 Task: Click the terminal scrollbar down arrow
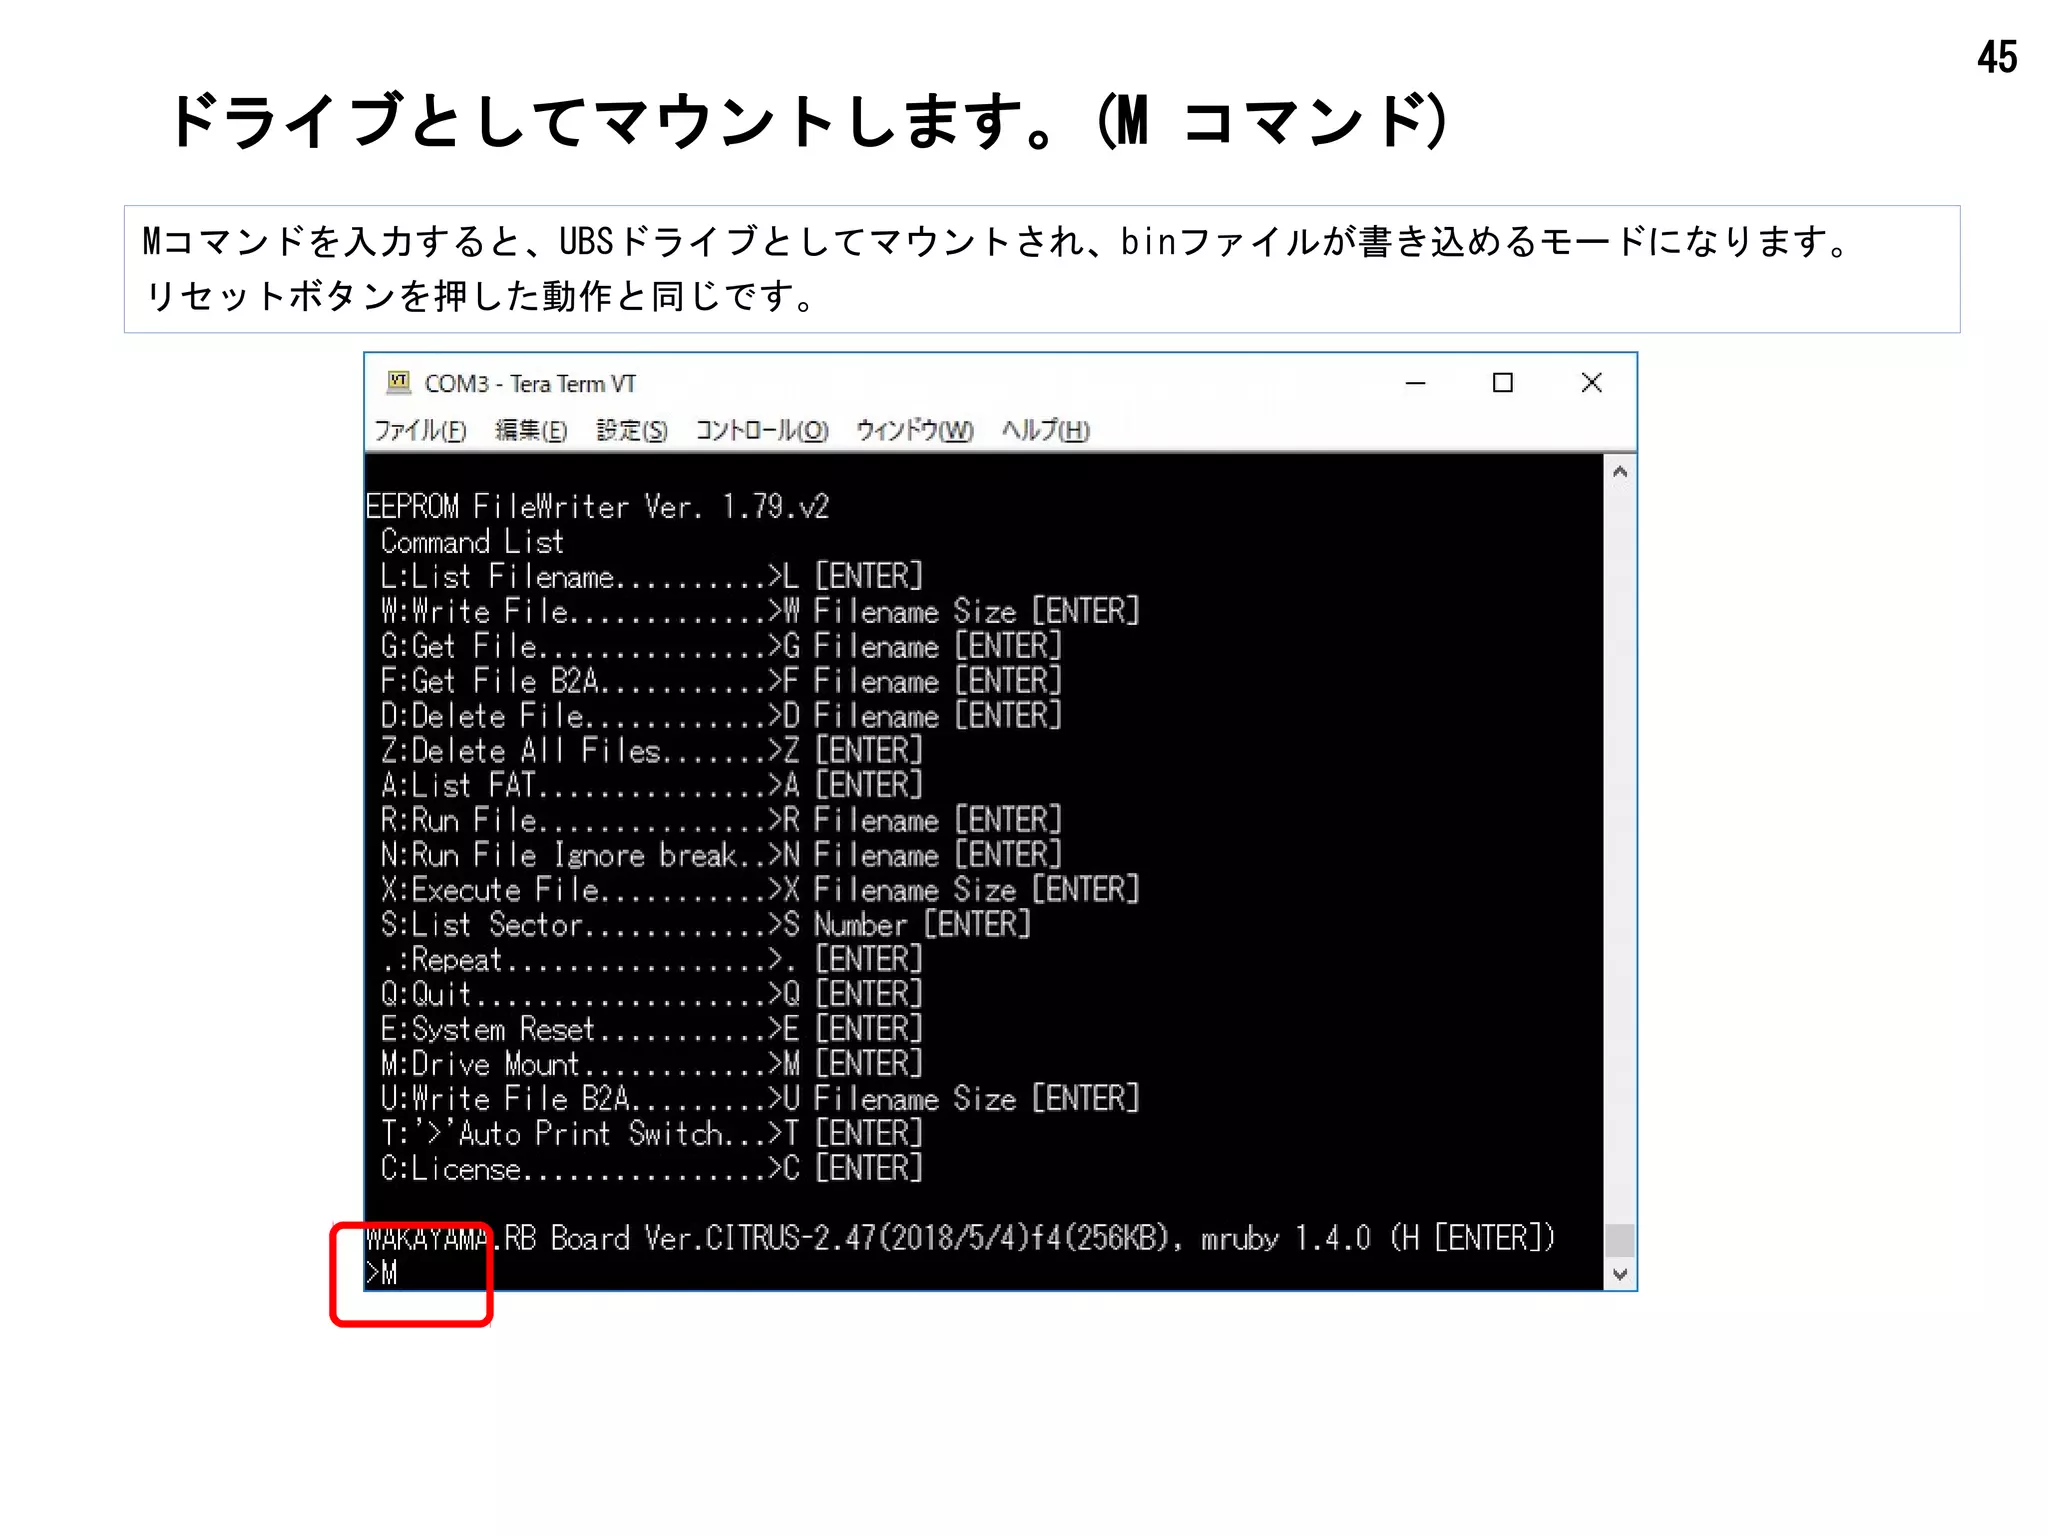pos(1620,1274)
